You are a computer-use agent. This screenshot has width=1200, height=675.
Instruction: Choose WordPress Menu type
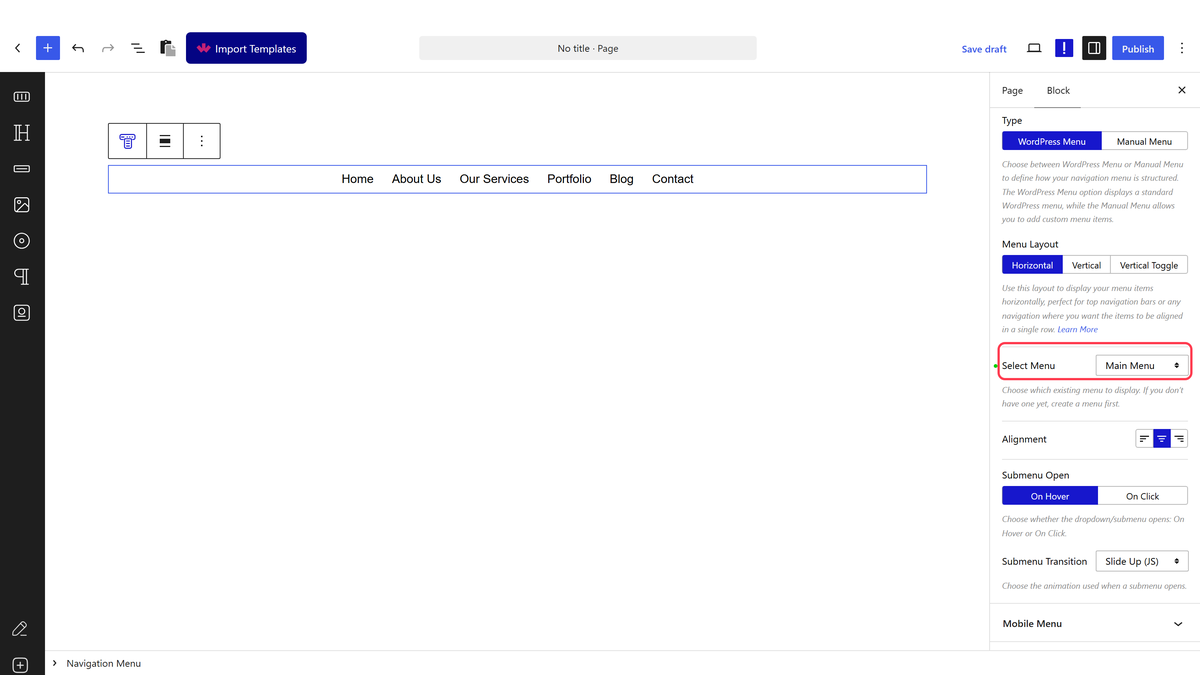click(x=1052, y=142)
